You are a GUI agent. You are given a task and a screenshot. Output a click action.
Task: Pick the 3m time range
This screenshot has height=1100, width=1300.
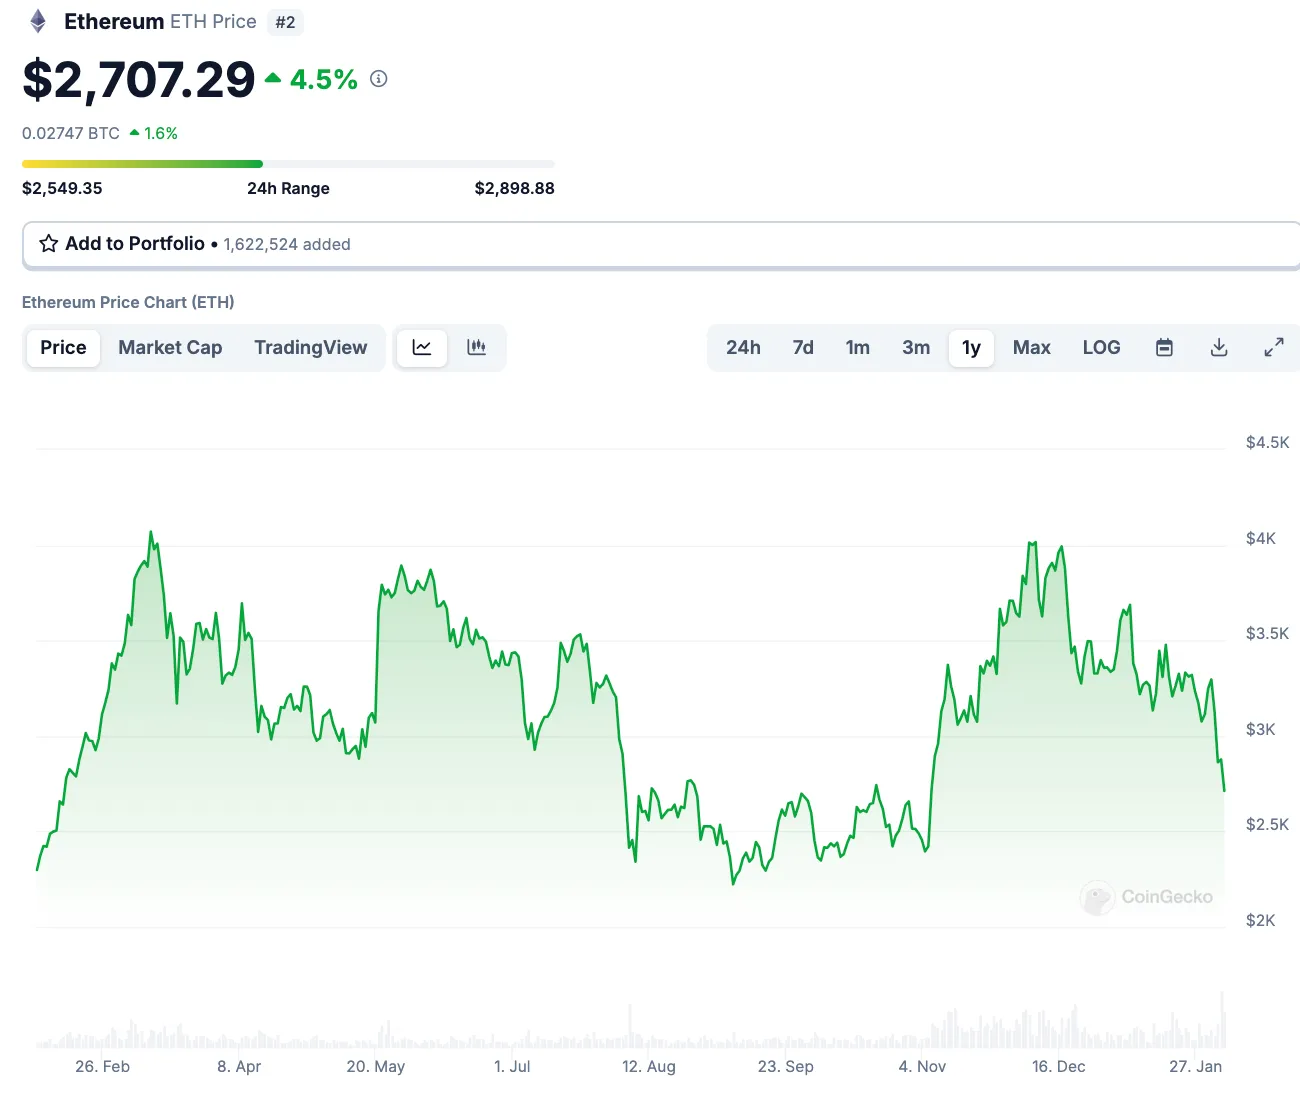[915, 347]
